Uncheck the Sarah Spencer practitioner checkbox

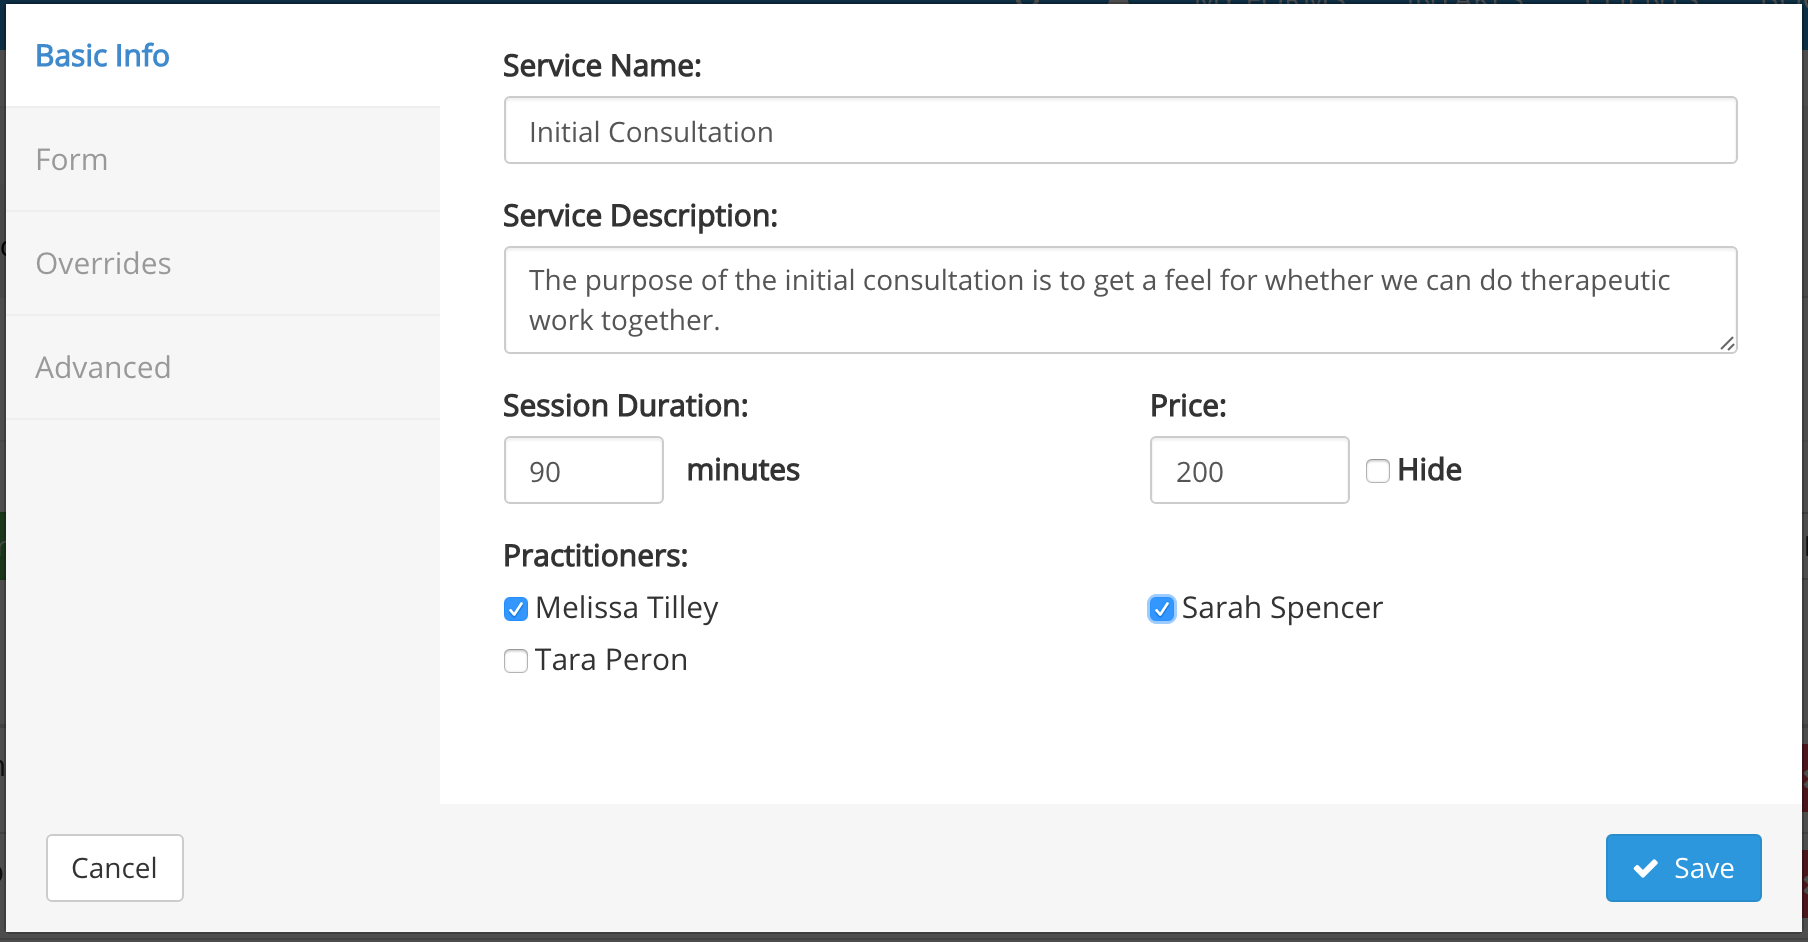[1161, 609]
